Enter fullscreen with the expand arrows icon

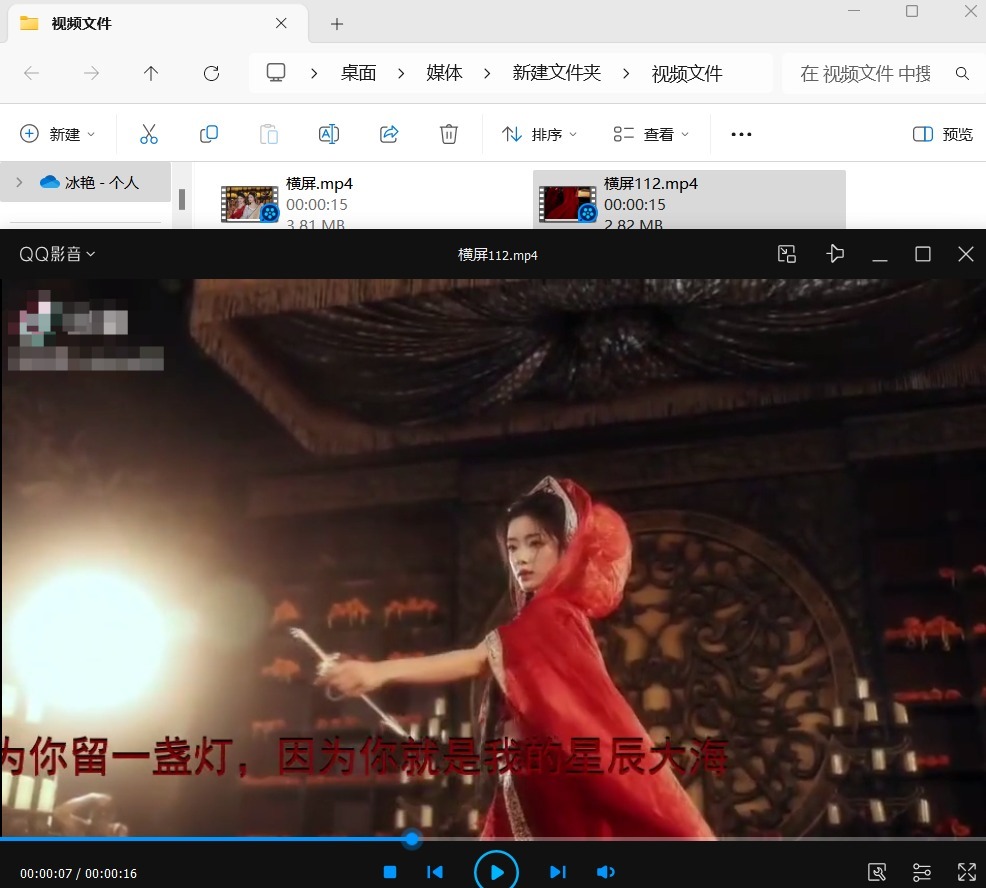[x=967, y=872]
